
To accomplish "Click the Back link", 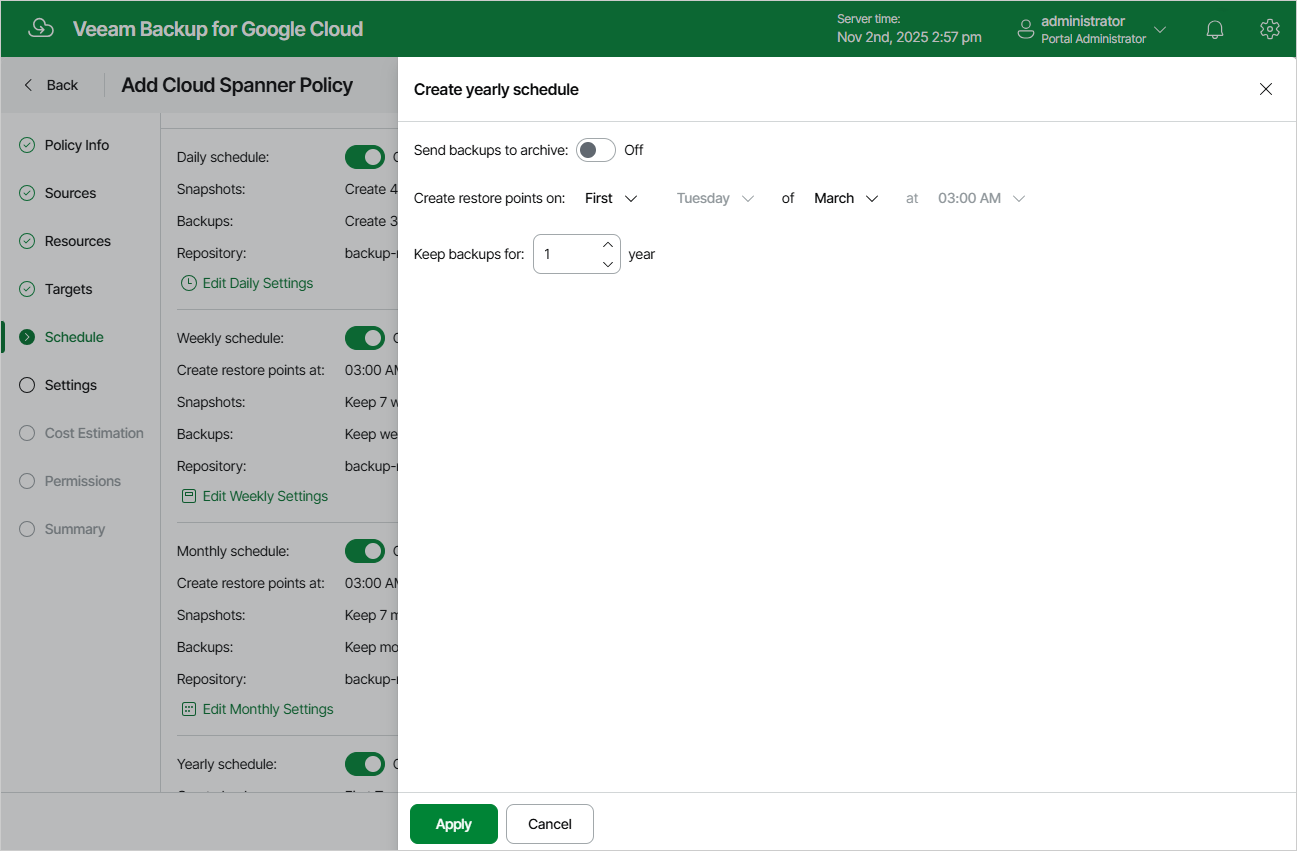I will click(62, 85).
